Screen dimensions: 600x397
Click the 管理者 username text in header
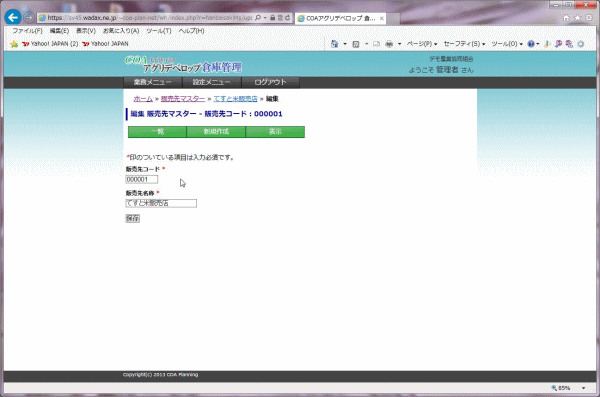(x=447, y=70)
